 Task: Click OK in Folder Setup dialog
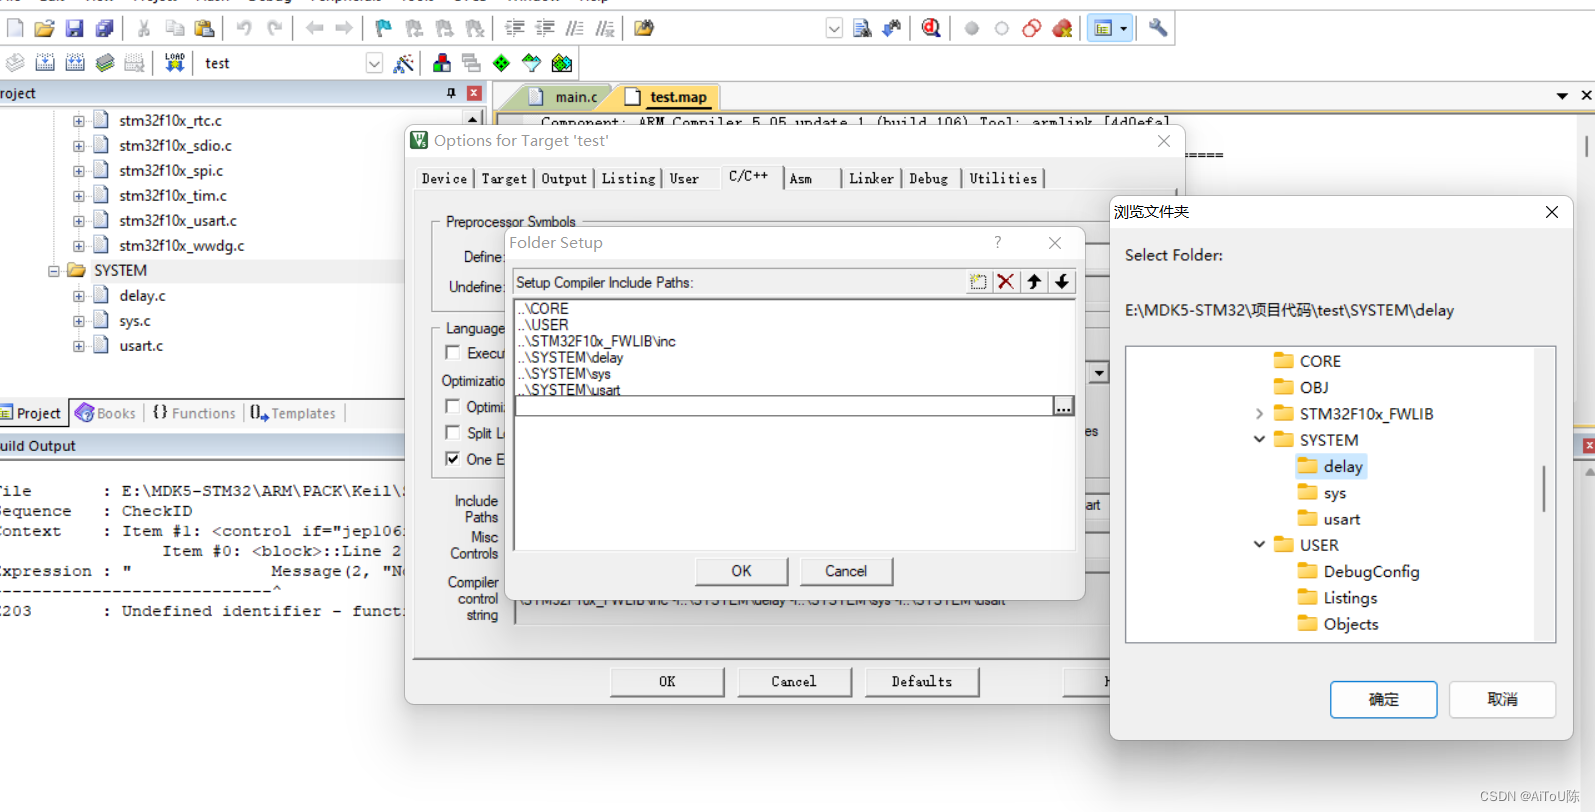coord(741,571)
